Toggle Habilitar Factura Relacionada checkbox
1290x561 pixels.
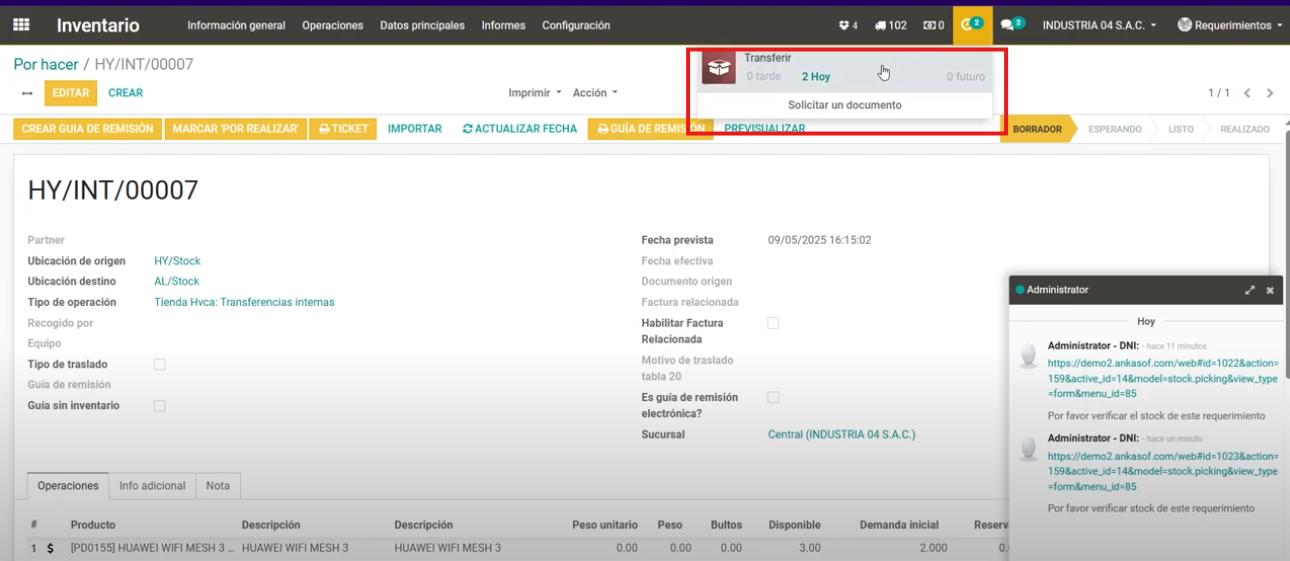[x=773, y=323]
